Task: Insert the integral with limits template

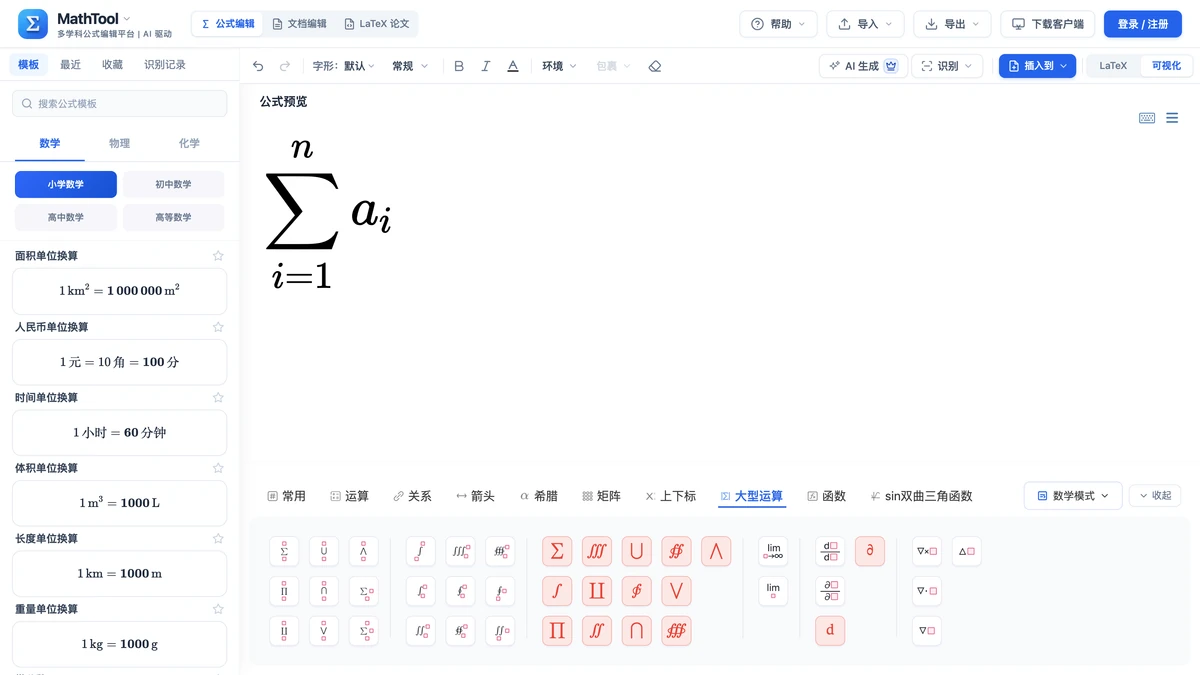Action: pyautogui.click(x=421, y=551)
